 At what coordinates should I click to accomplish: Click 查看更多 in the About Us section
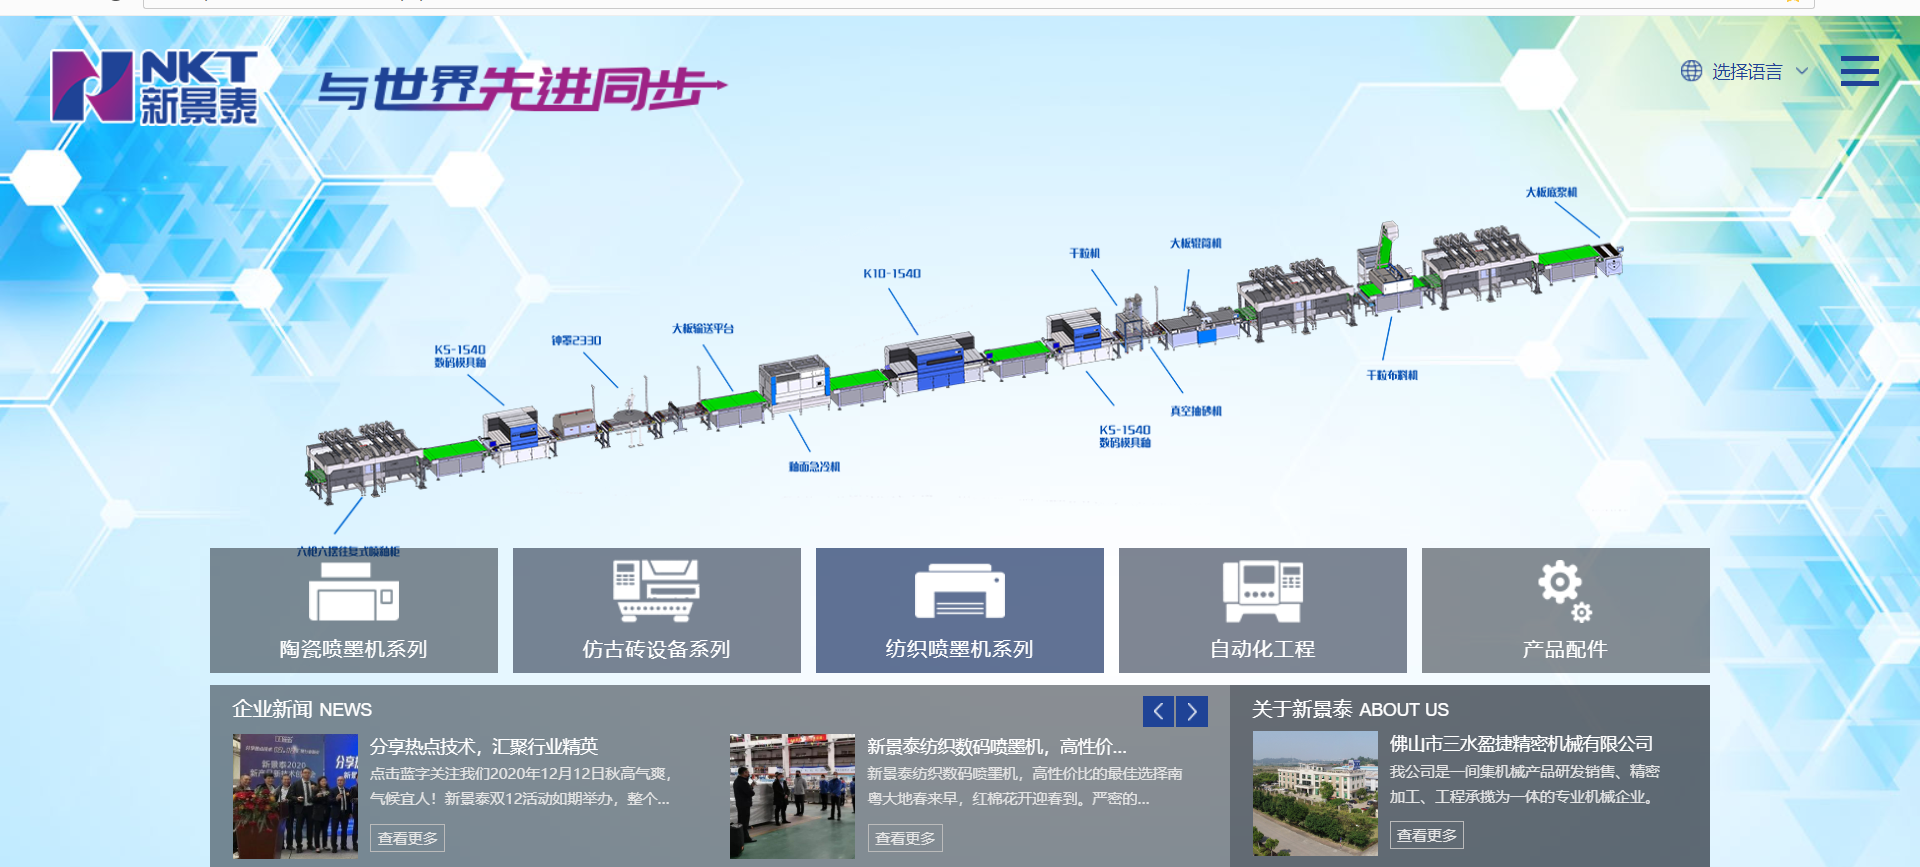1426,835
